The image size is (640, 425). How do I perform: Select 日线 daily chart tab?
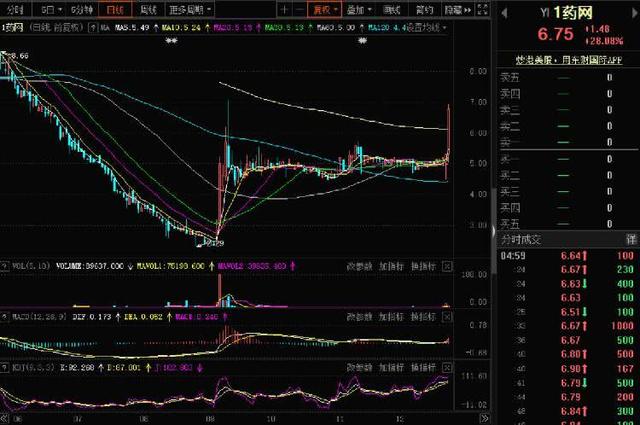[115, 9]
